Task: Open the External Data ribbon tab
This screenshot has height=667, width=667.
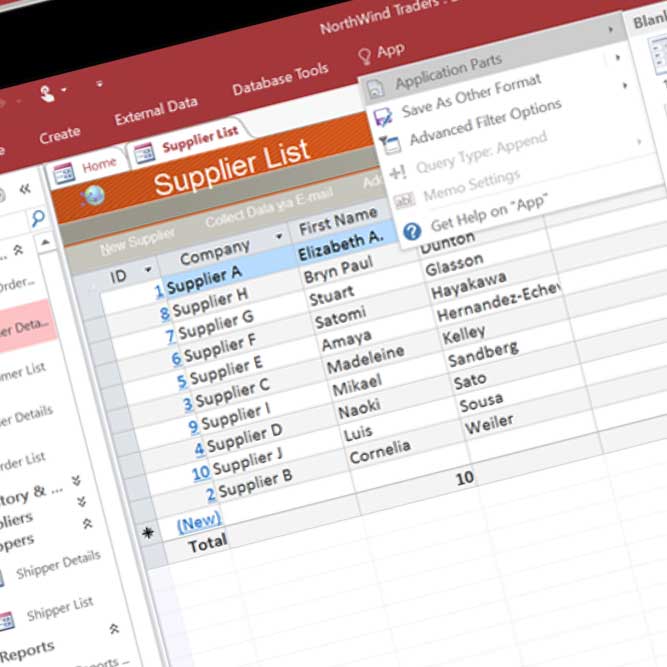Action: click(x=156, y=111)
